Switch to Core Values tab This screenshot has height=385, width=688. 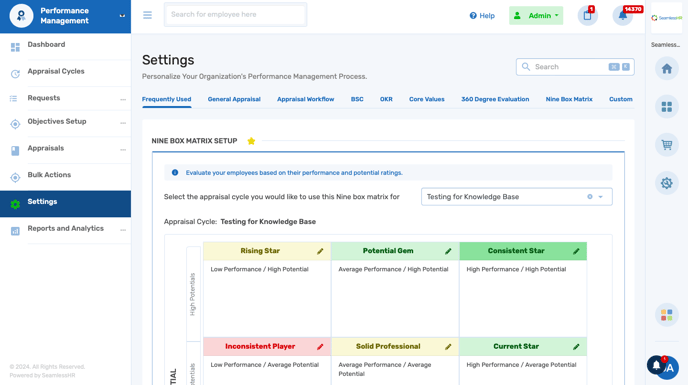tap(426, 99)
